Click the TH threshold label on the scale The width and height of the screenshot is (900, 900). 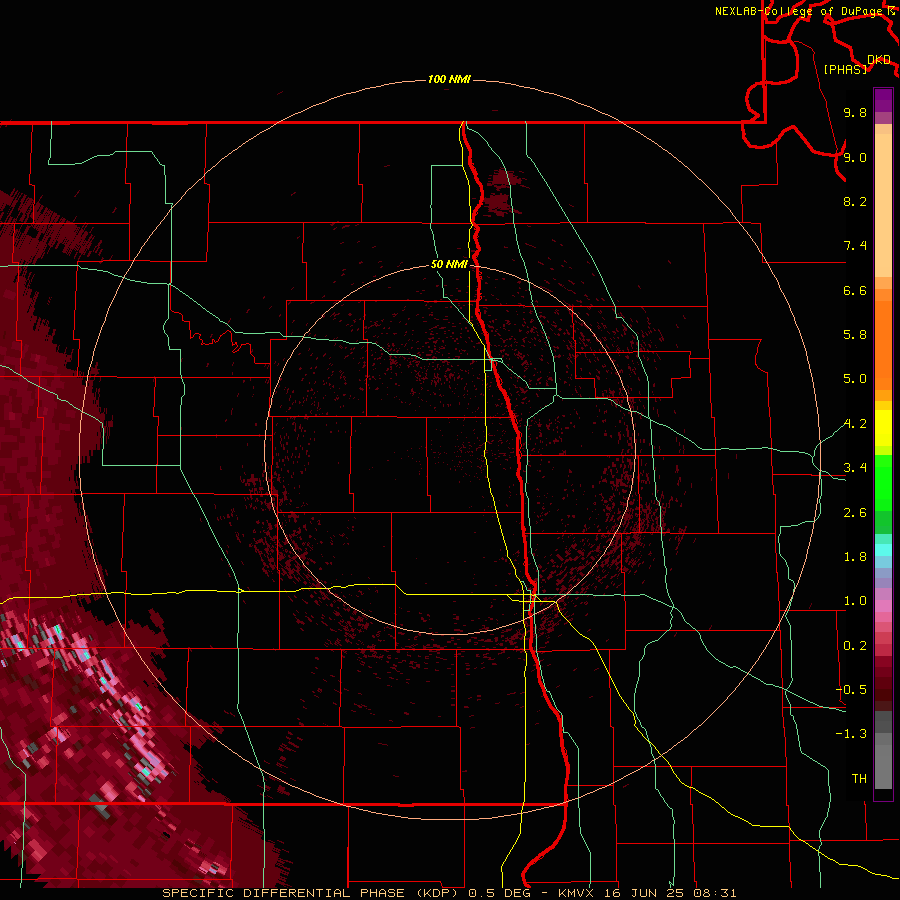click(859, 779)
